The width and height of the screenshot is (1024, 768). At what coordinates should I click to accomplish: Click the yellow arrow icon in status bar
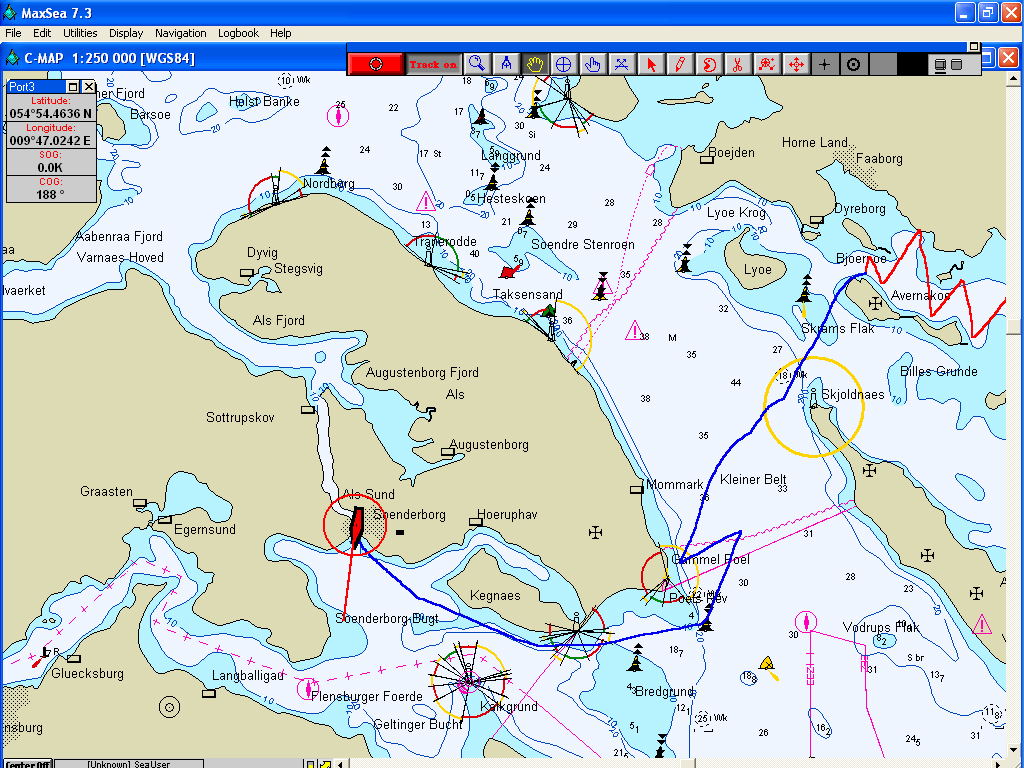pyautogui.click(x=325, y=764)
